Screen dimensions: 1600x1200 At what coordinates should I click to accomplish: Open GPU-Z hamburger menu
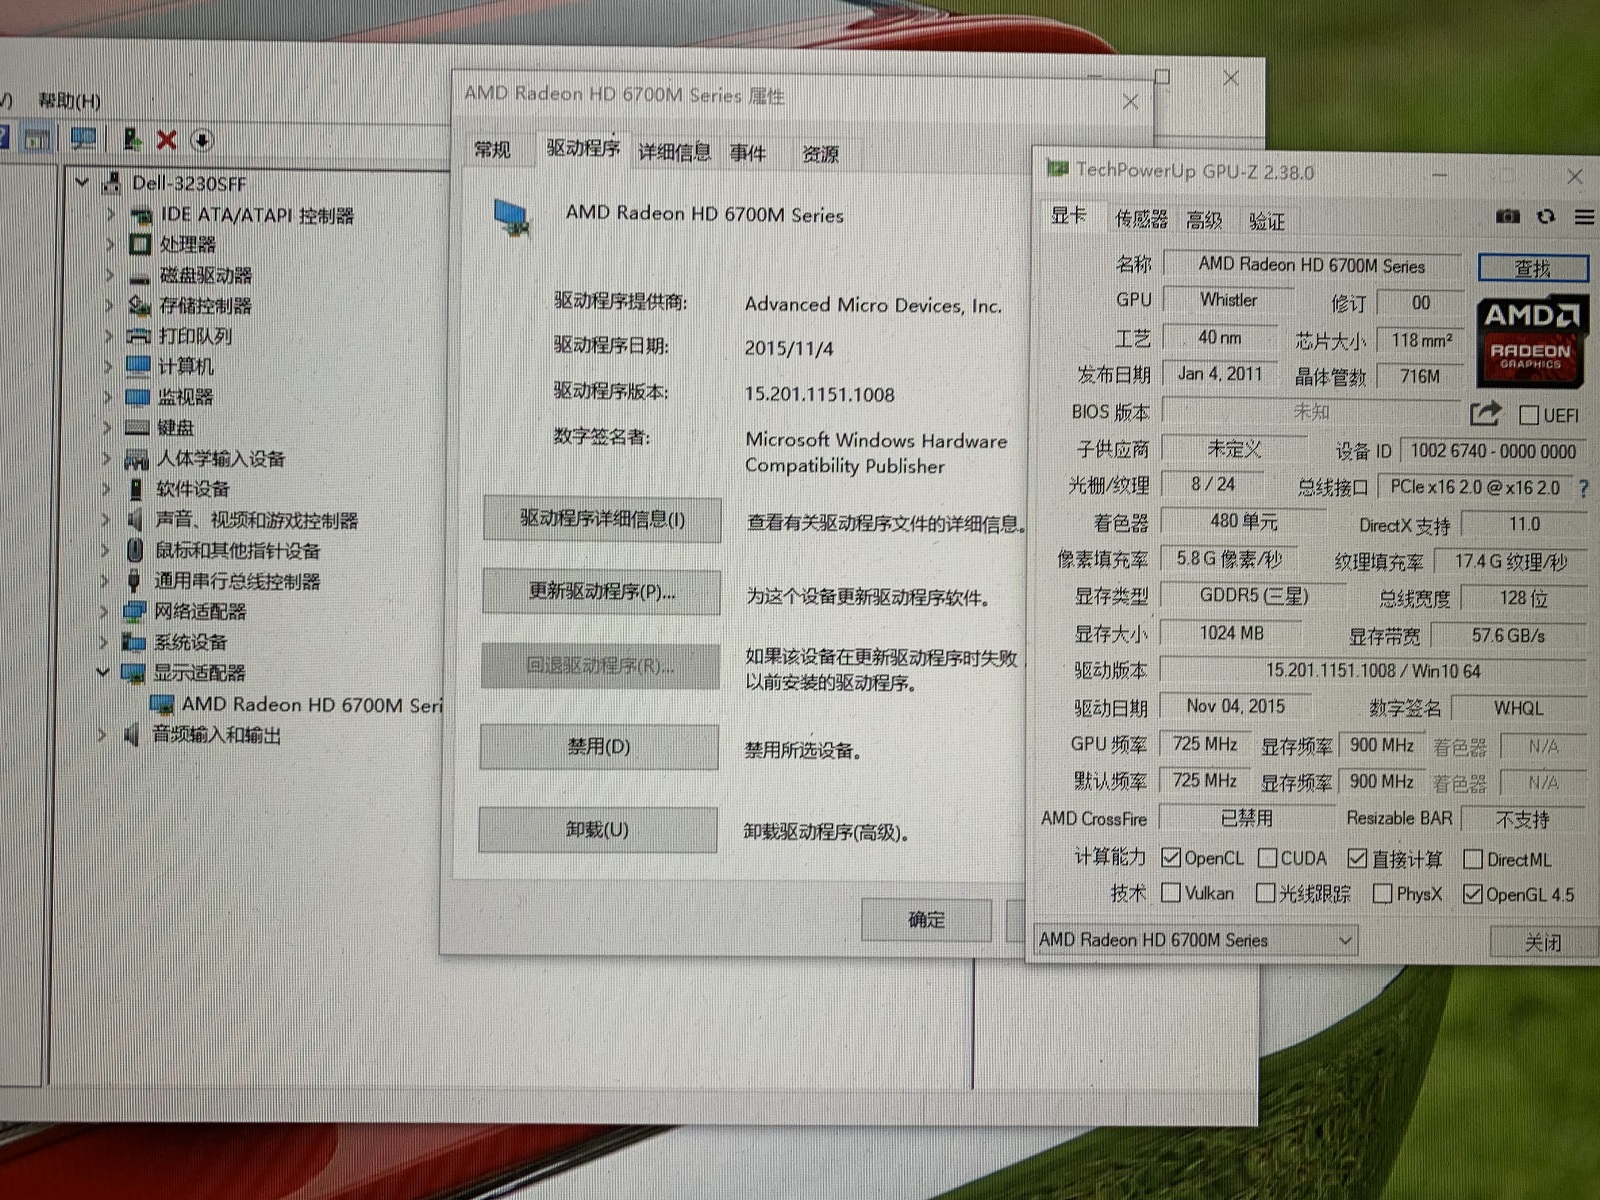(x=1584, y=216)
